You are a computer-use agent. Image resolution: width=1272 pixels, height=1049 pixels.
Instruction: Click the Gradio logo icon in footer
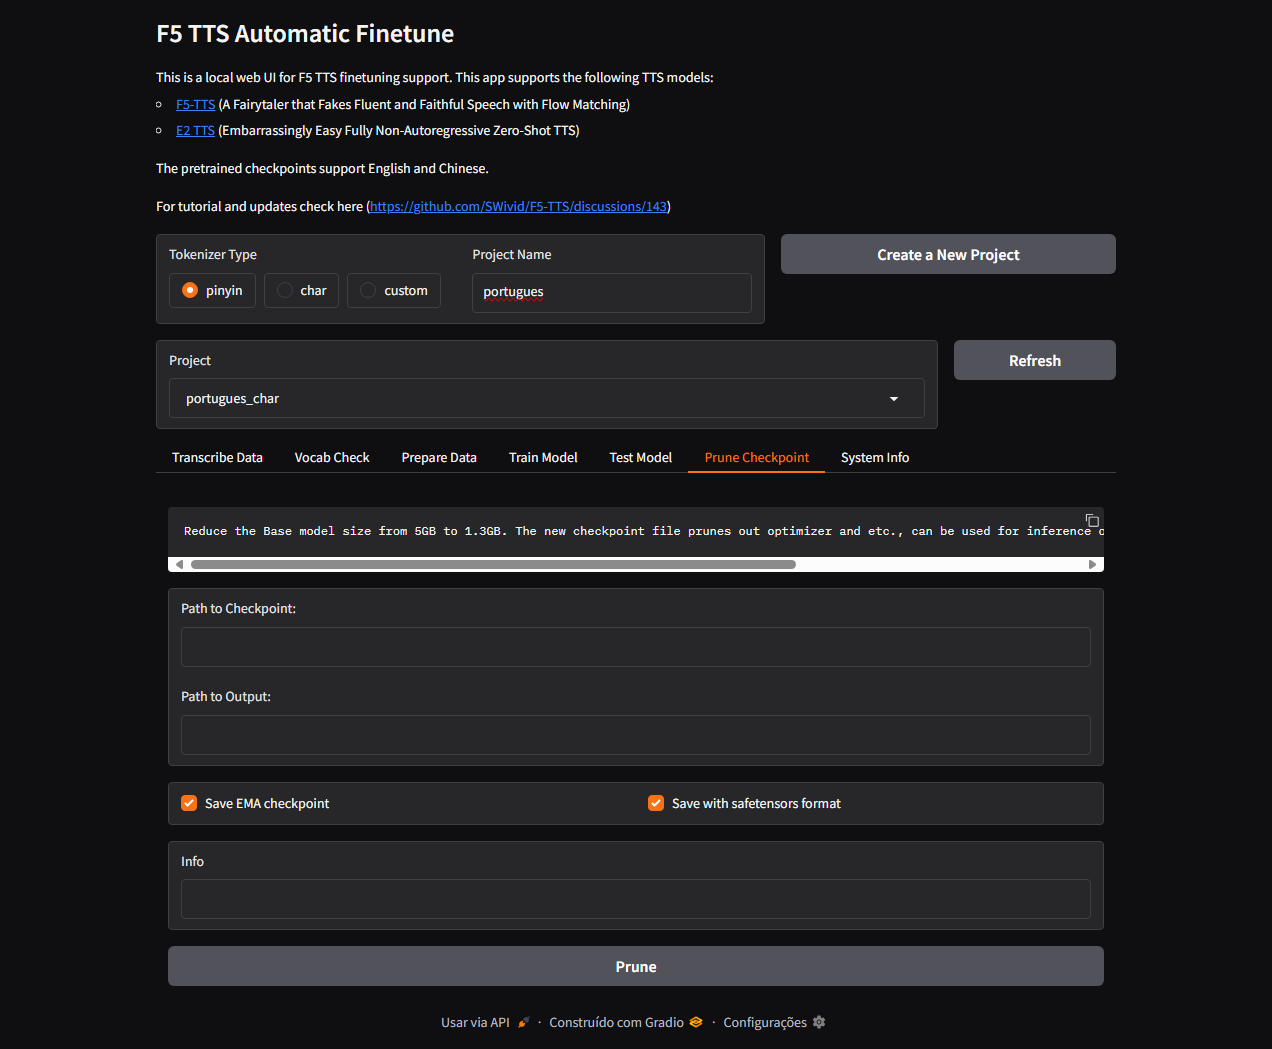696,1022
